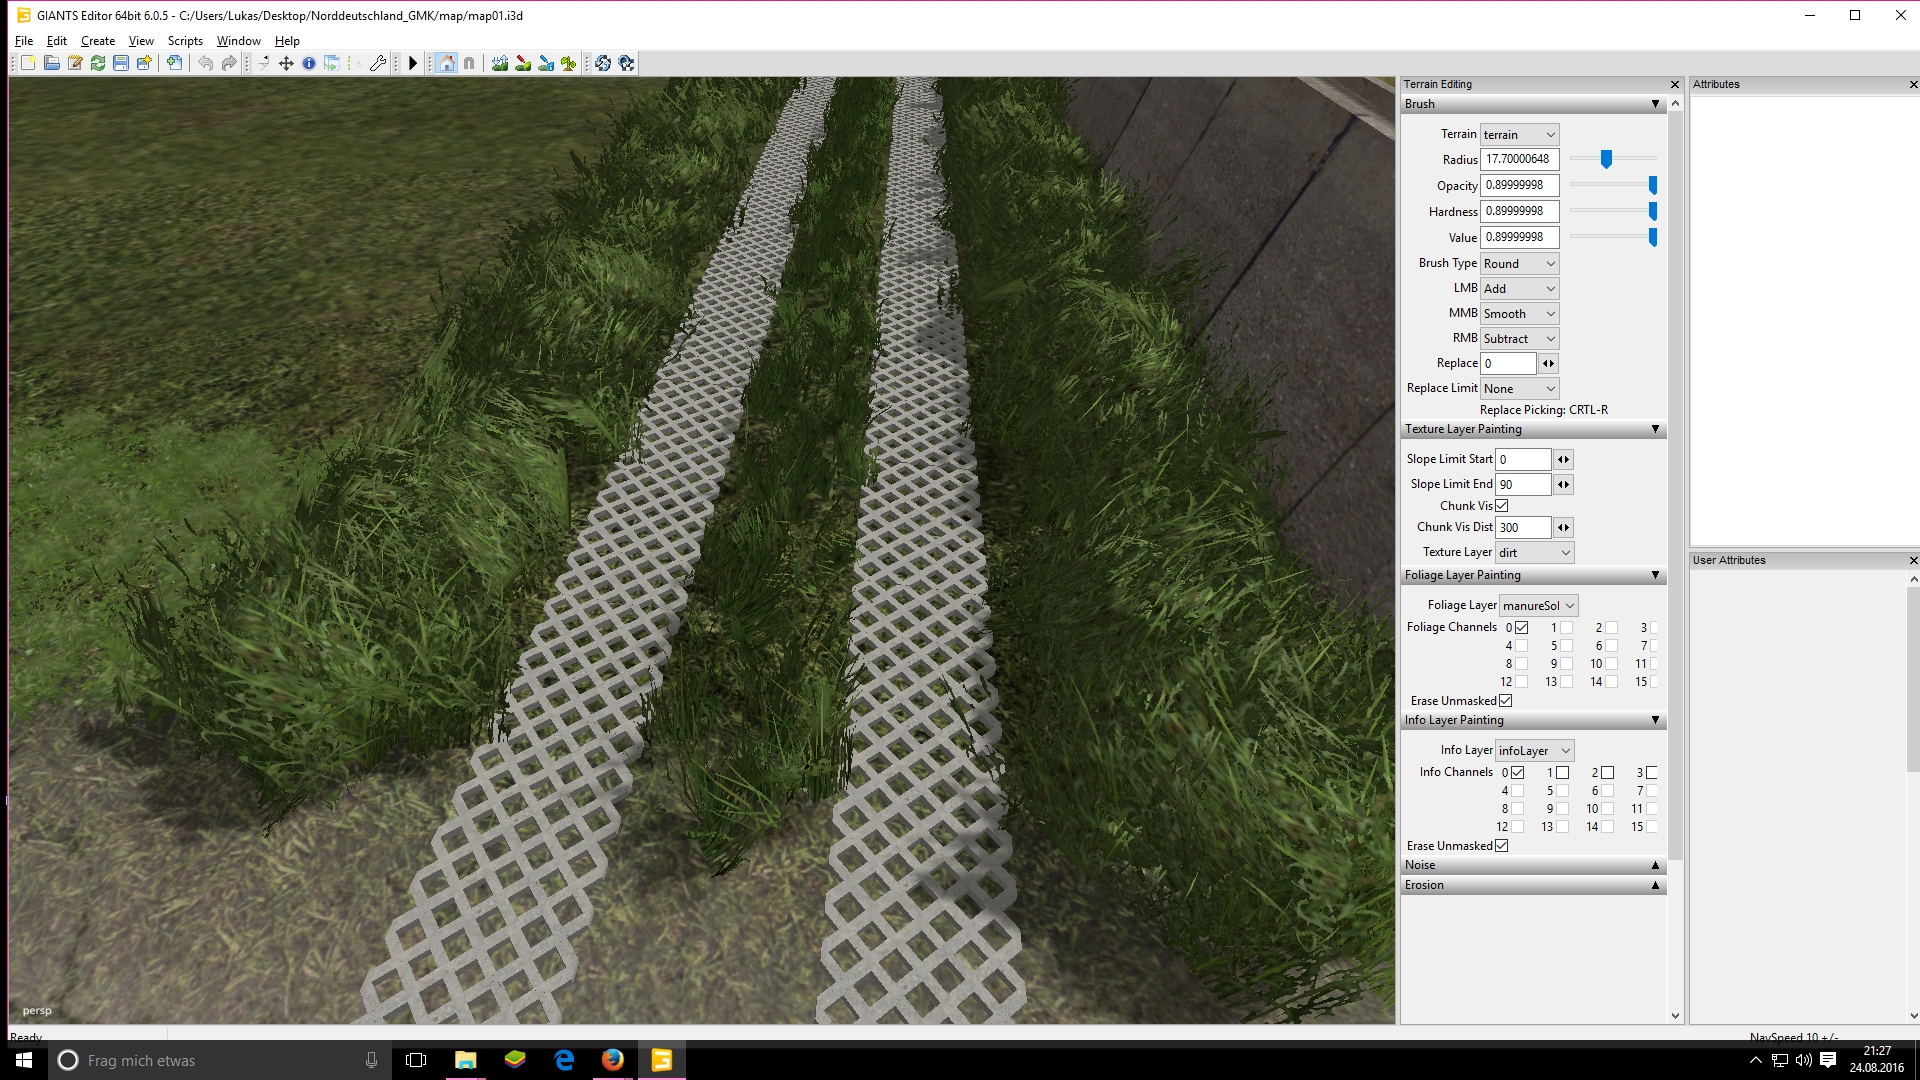Open the Texture Layer dropdown

1534,553
